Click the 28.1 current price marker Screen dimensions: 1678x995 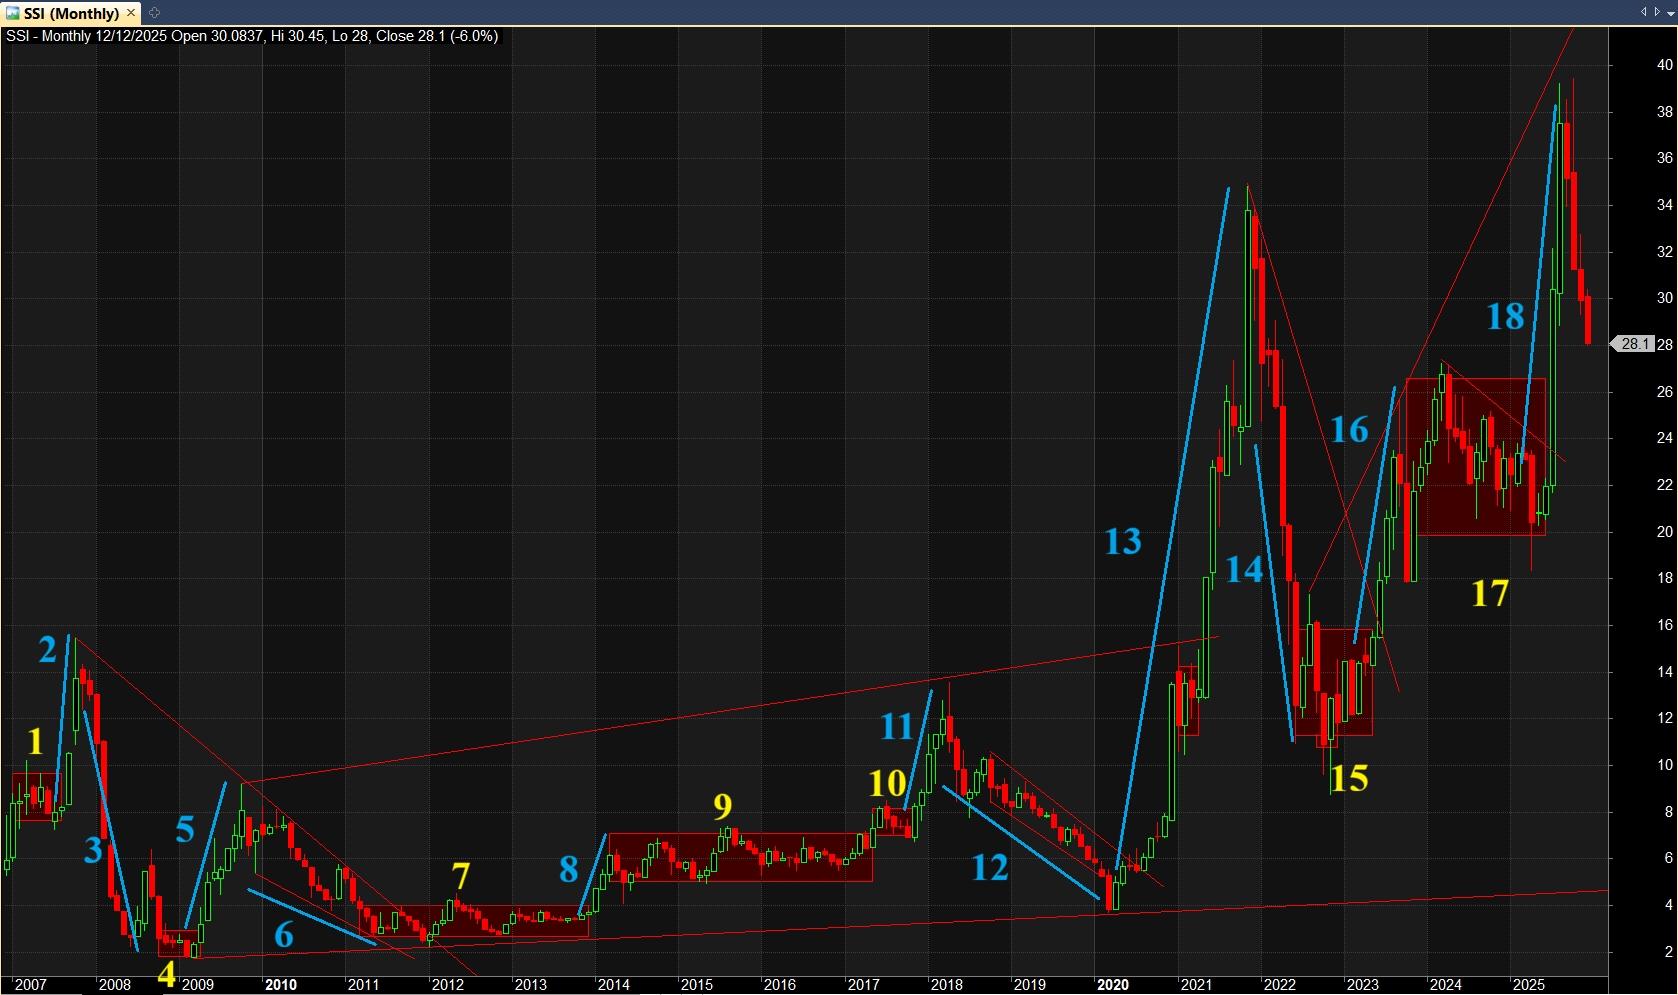click(x=1634, y=344)
